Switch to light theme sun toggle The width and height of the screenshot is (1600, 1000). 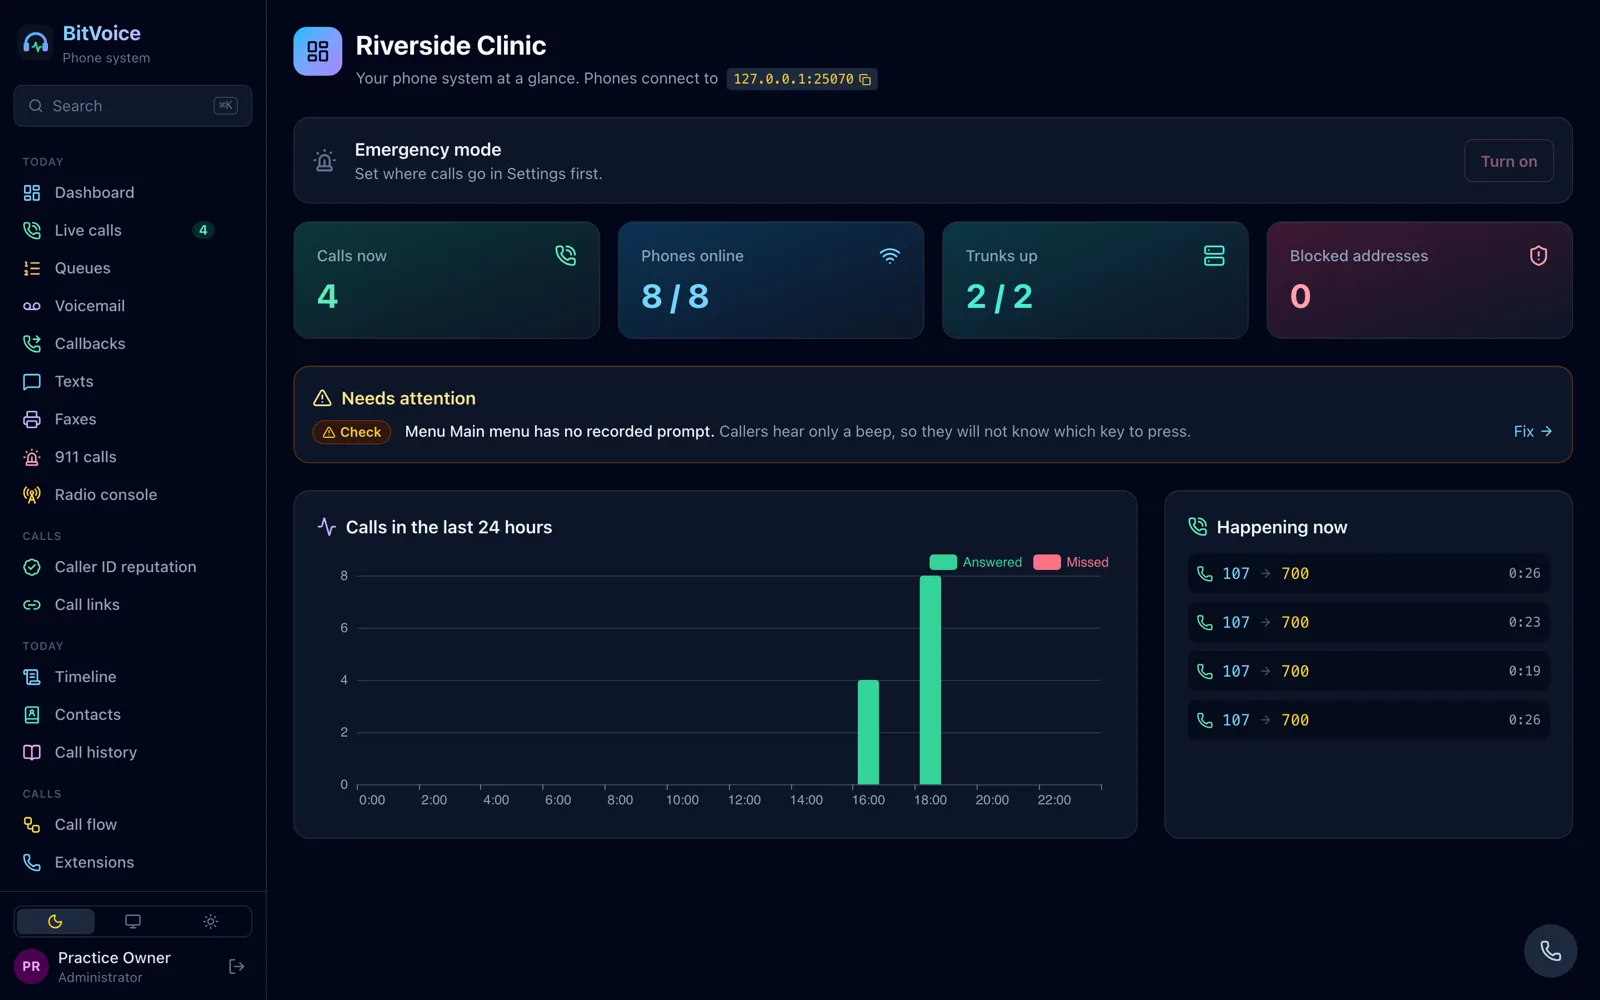click(210, 922)
